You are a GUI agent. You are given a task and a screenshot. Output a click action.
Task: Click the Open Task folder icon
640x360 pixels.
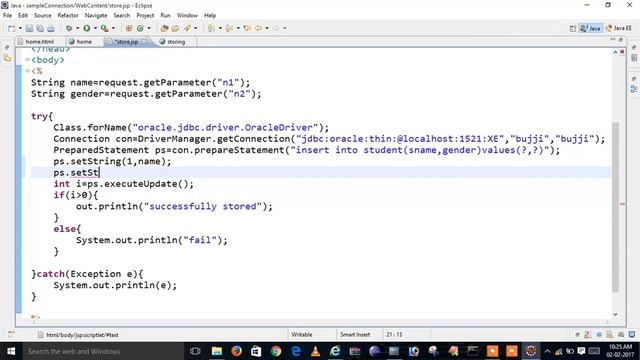pyautogui.click(x=176, y=28)
